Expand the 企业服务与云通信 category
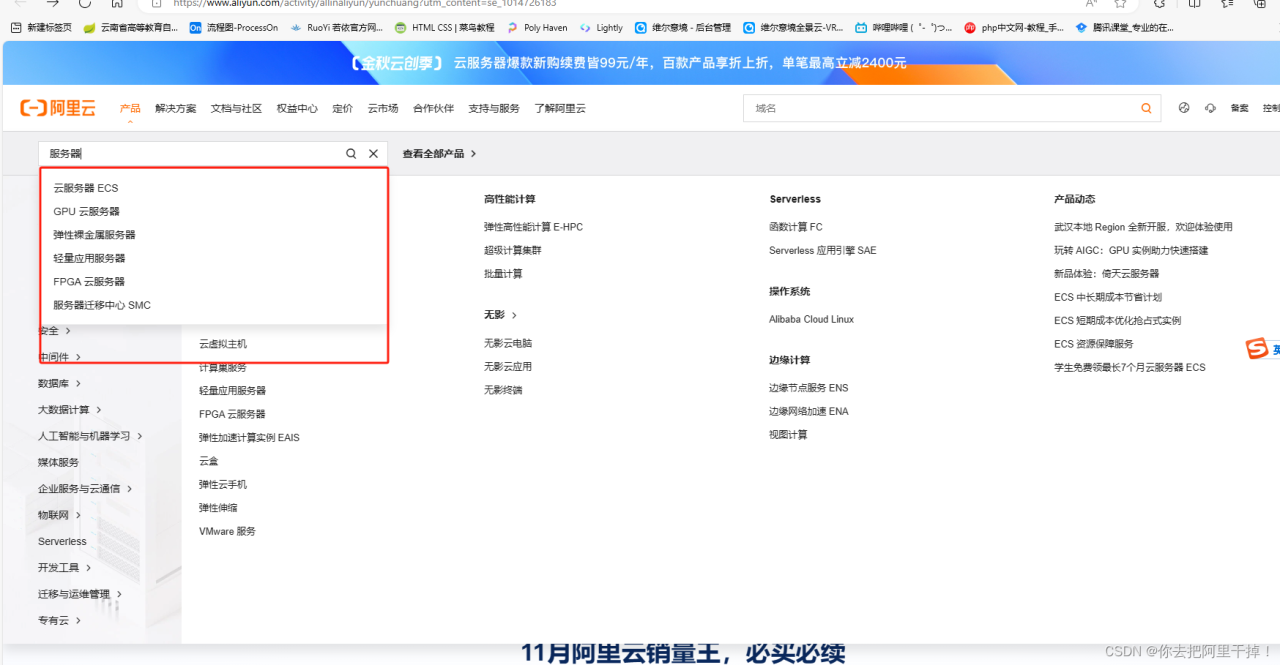The height and width of the screenshot is (665, 1280). click(86, 489)
